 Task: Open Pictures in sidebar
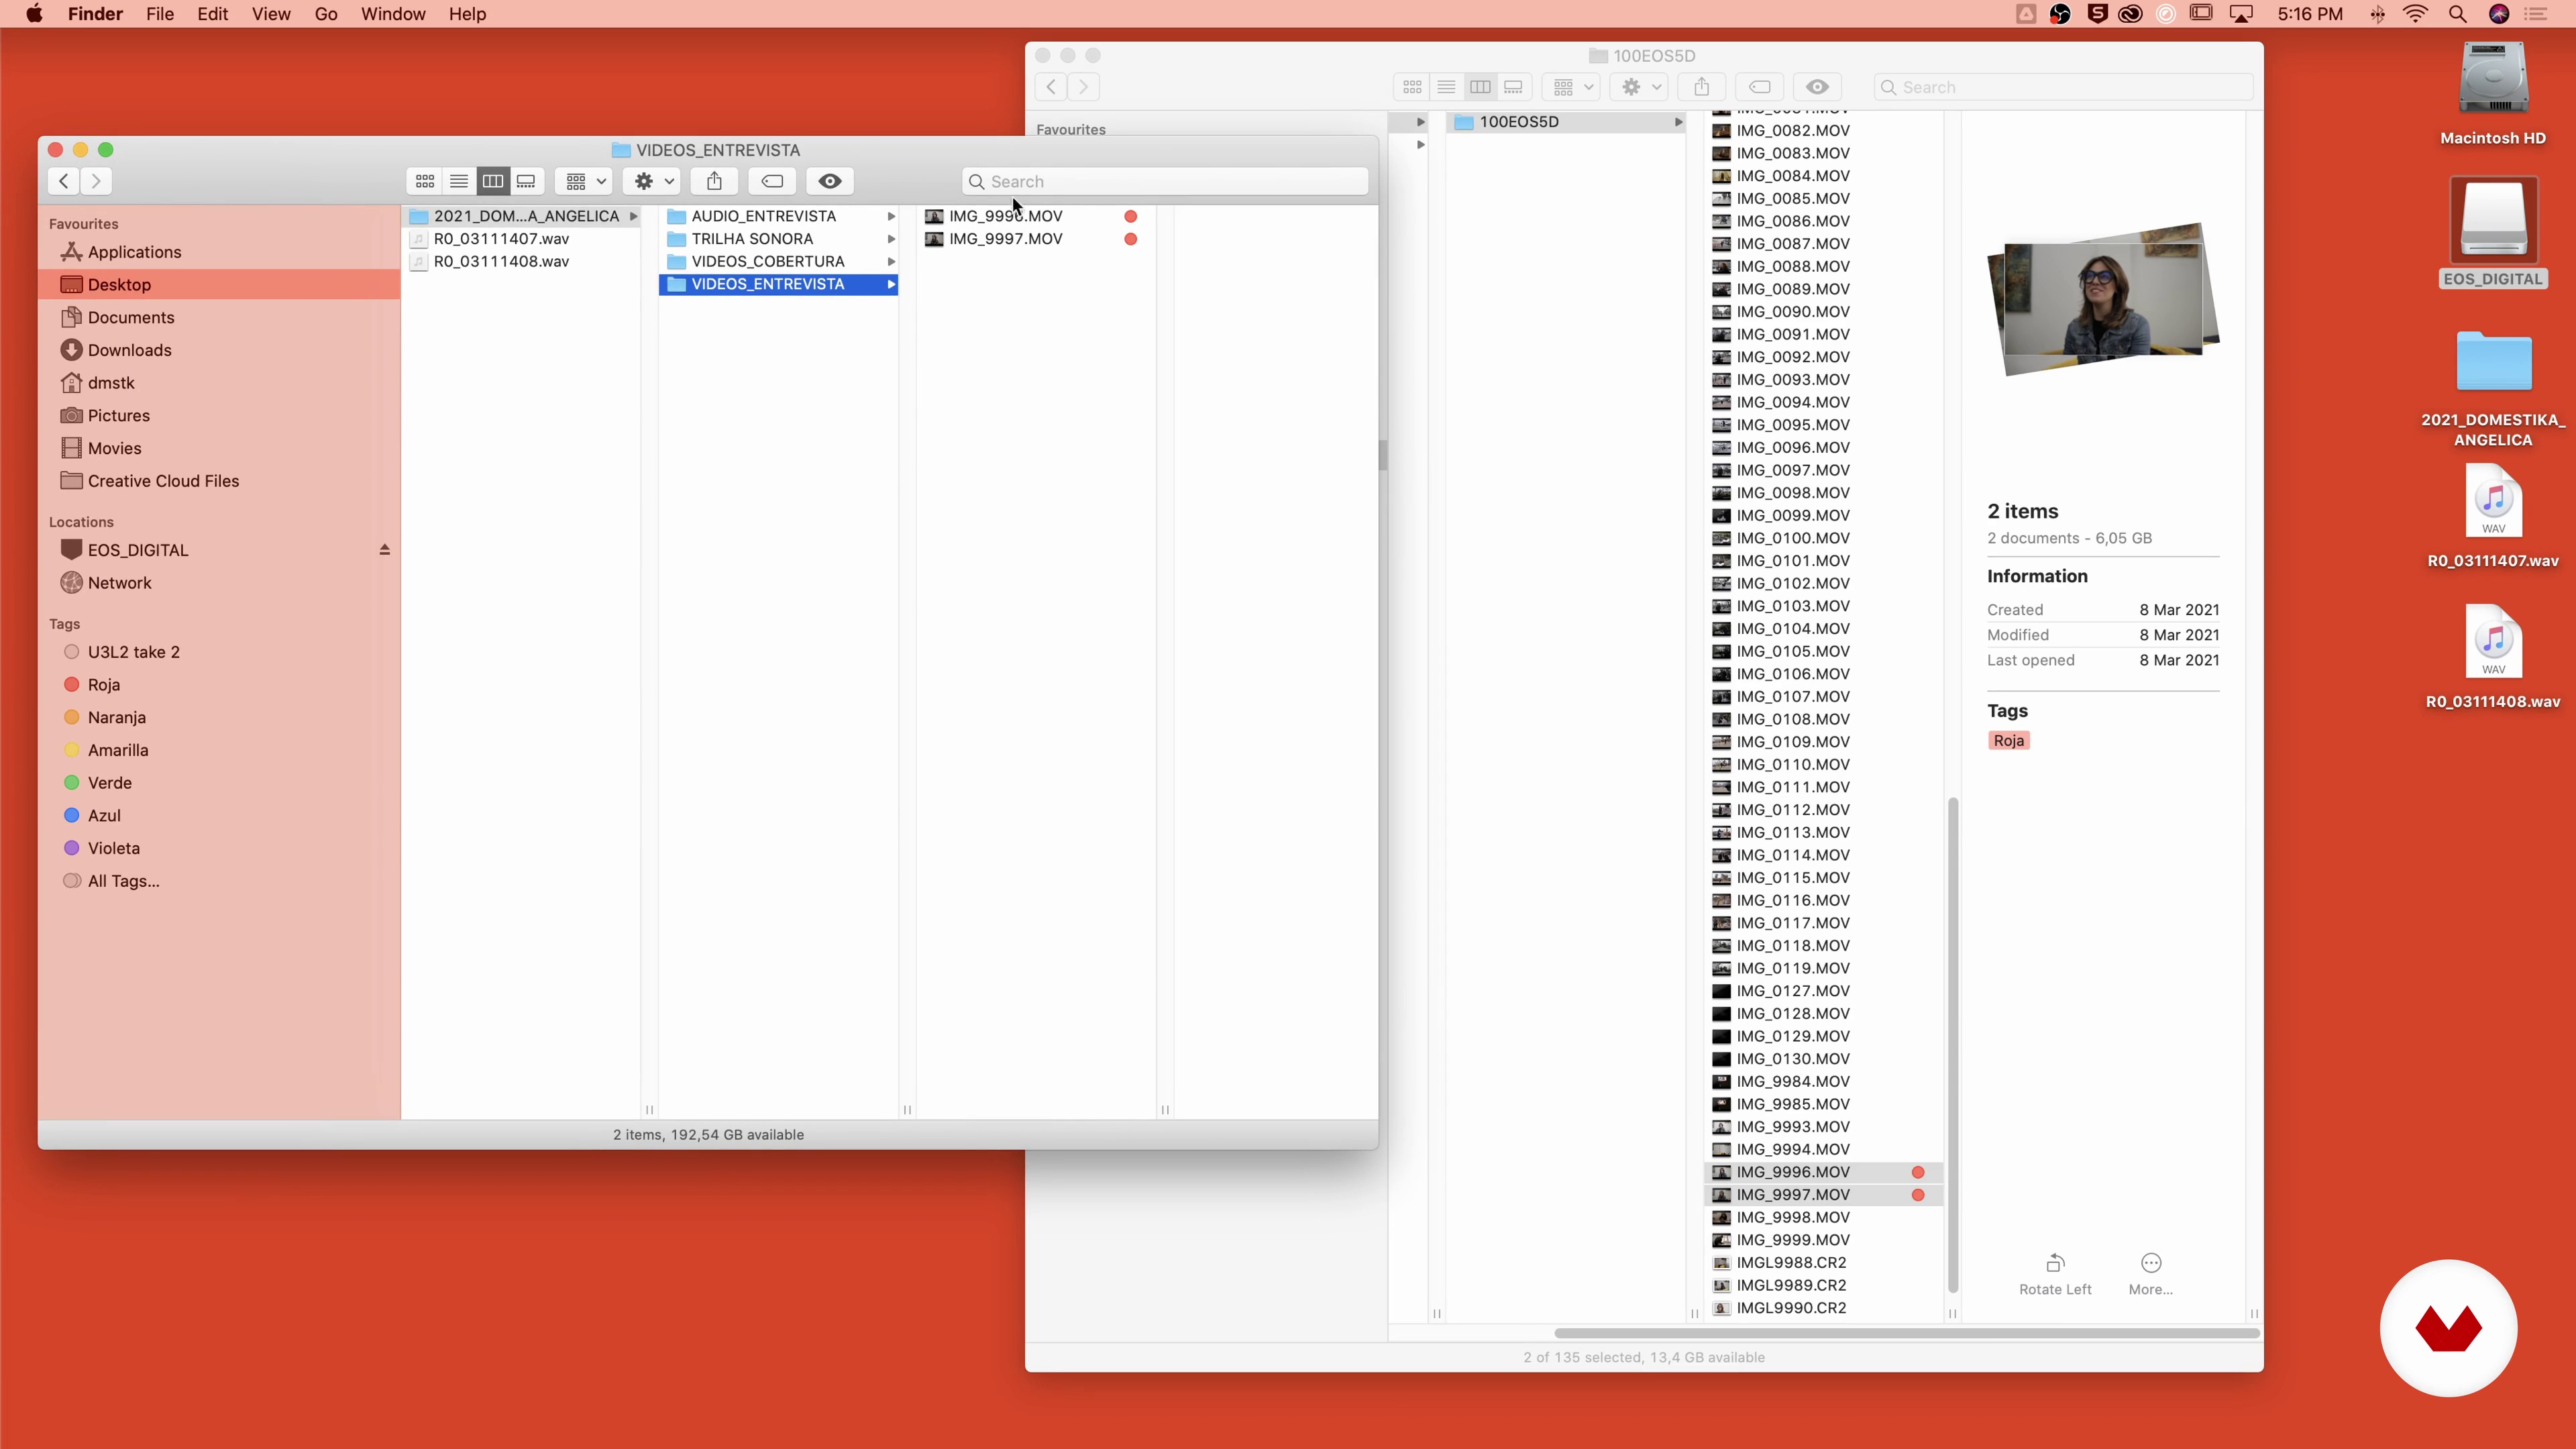pyautogui.click(x=220, y=416)
